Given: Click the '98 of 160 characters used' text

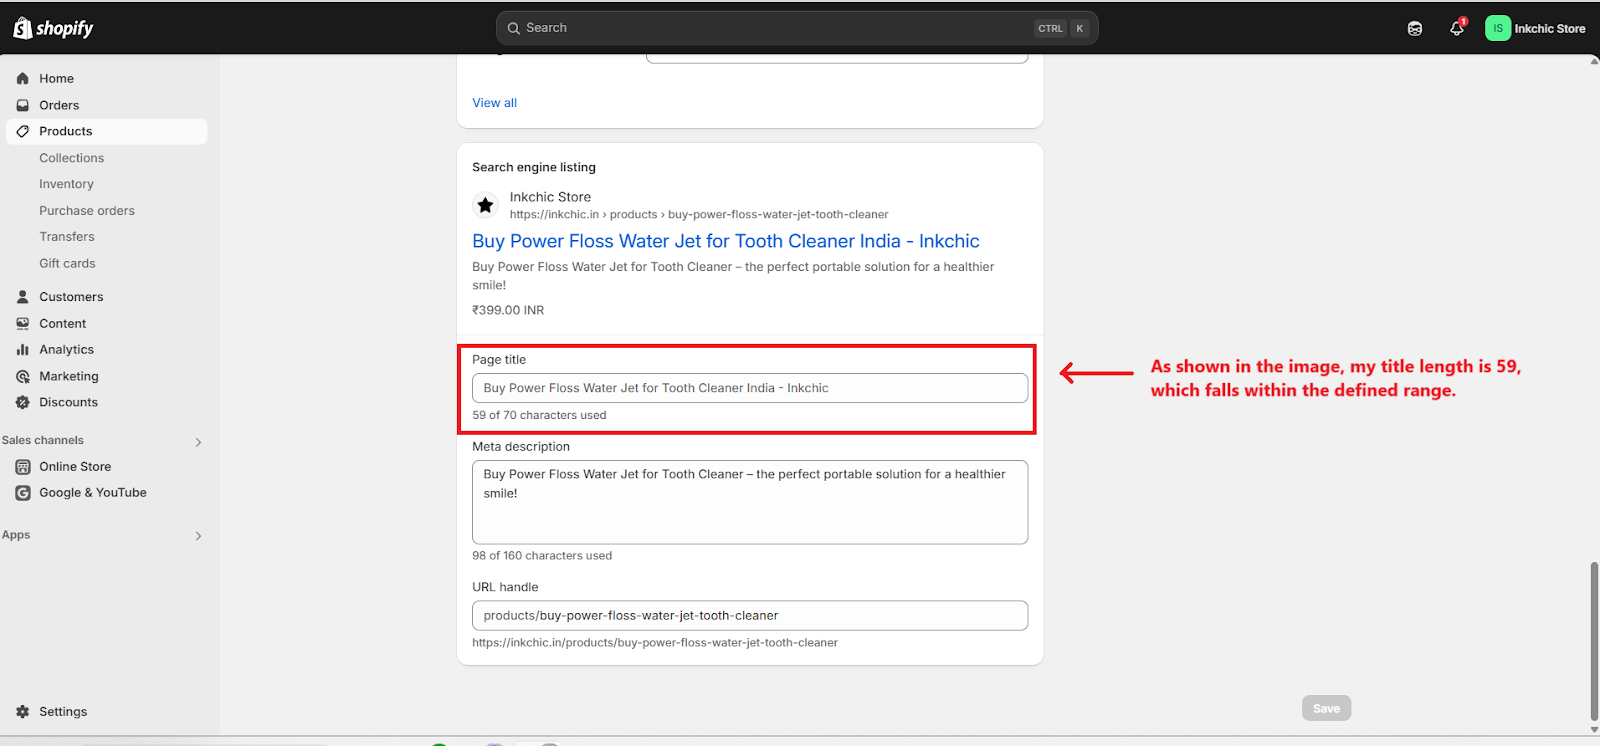Looking at the screenshot, I should click(x=542, y=556).
